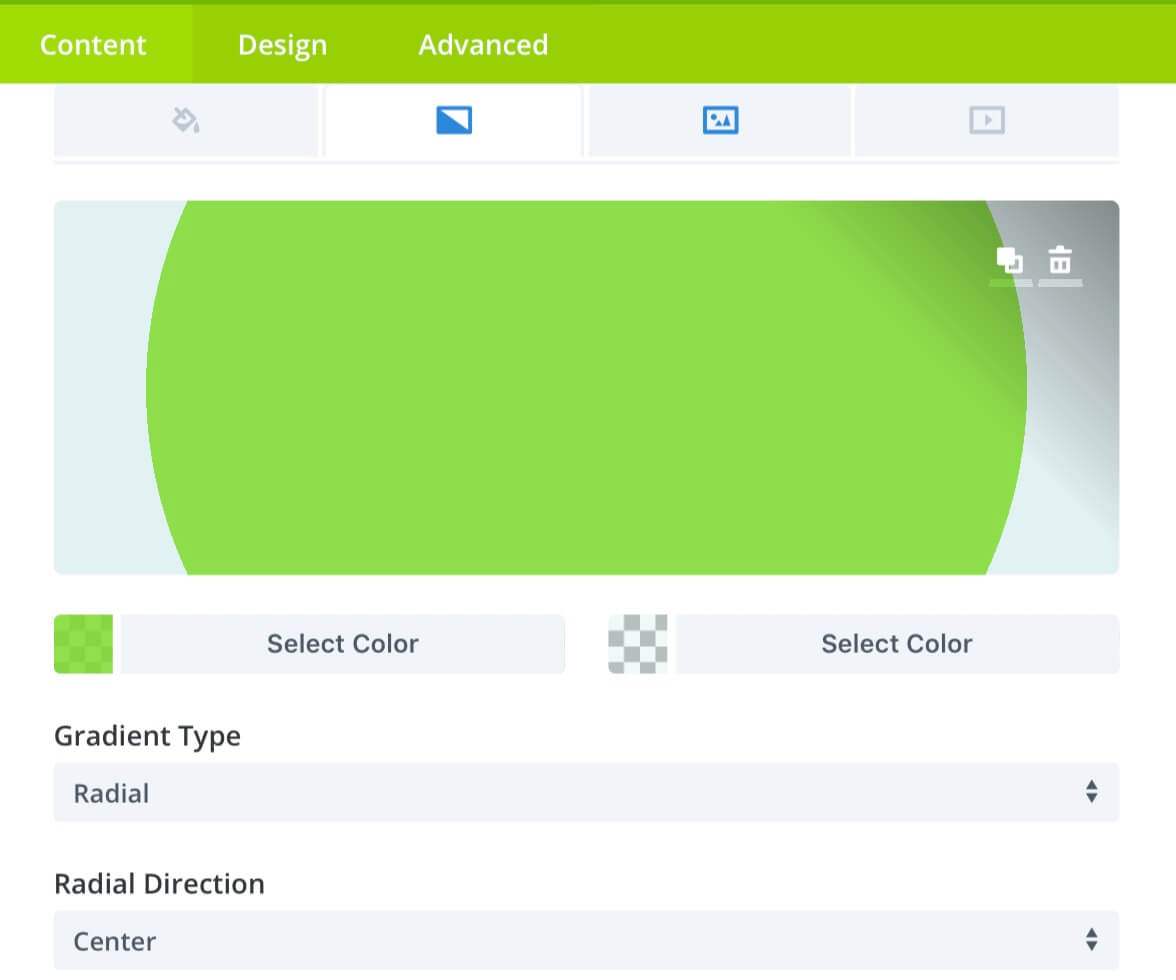Click the Gradient Type label
Viewport: 1176px width, 980px height.
pyautogui.click(x=148, y=736)
